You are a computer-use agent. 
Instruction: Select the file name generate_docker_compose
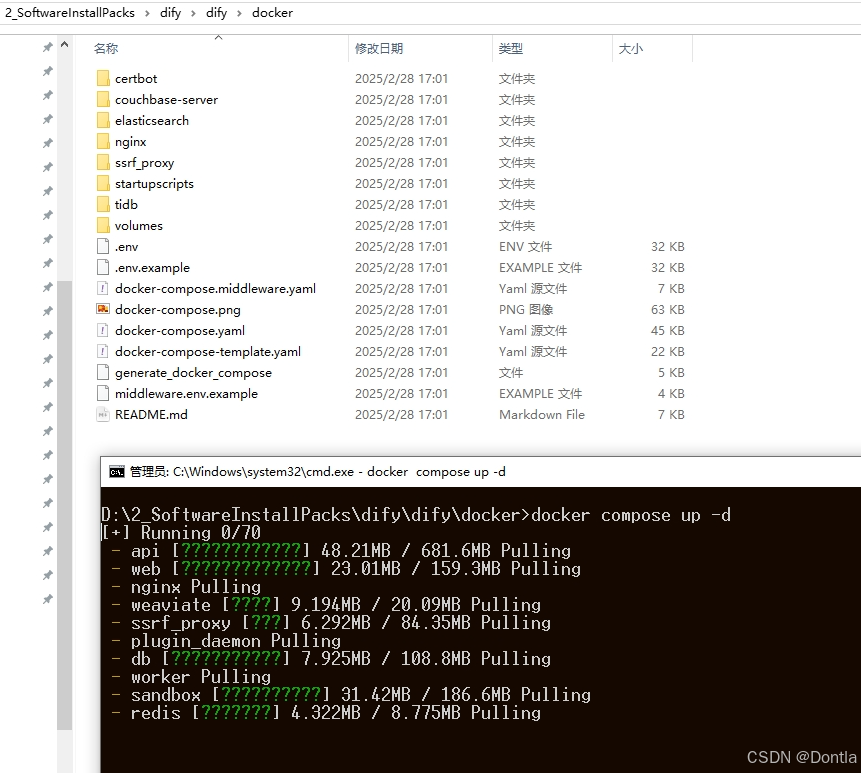(x=193, y=372)
